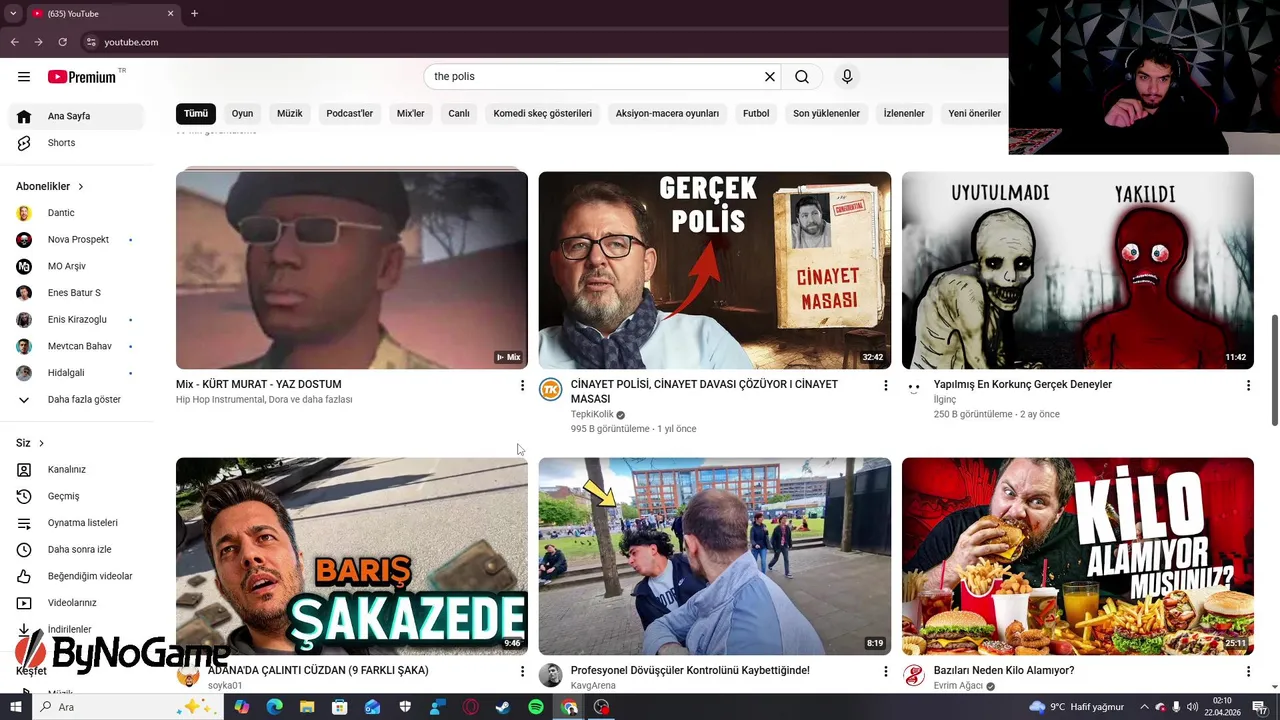Expand Daha fazla göster subscriptions
This screenshot has height=720, width=1280.
click(77, 400)
